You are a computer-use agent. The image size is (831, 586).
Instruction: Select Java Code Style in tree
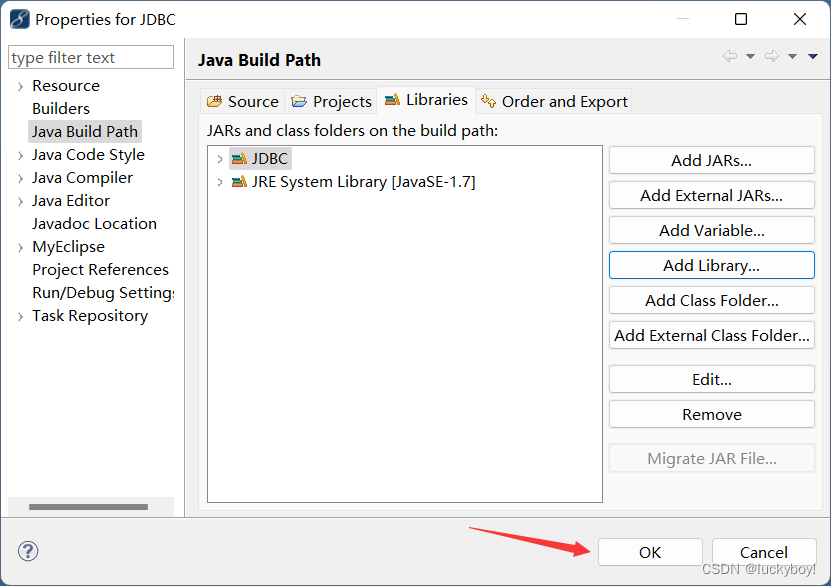(x=88, y=155)
